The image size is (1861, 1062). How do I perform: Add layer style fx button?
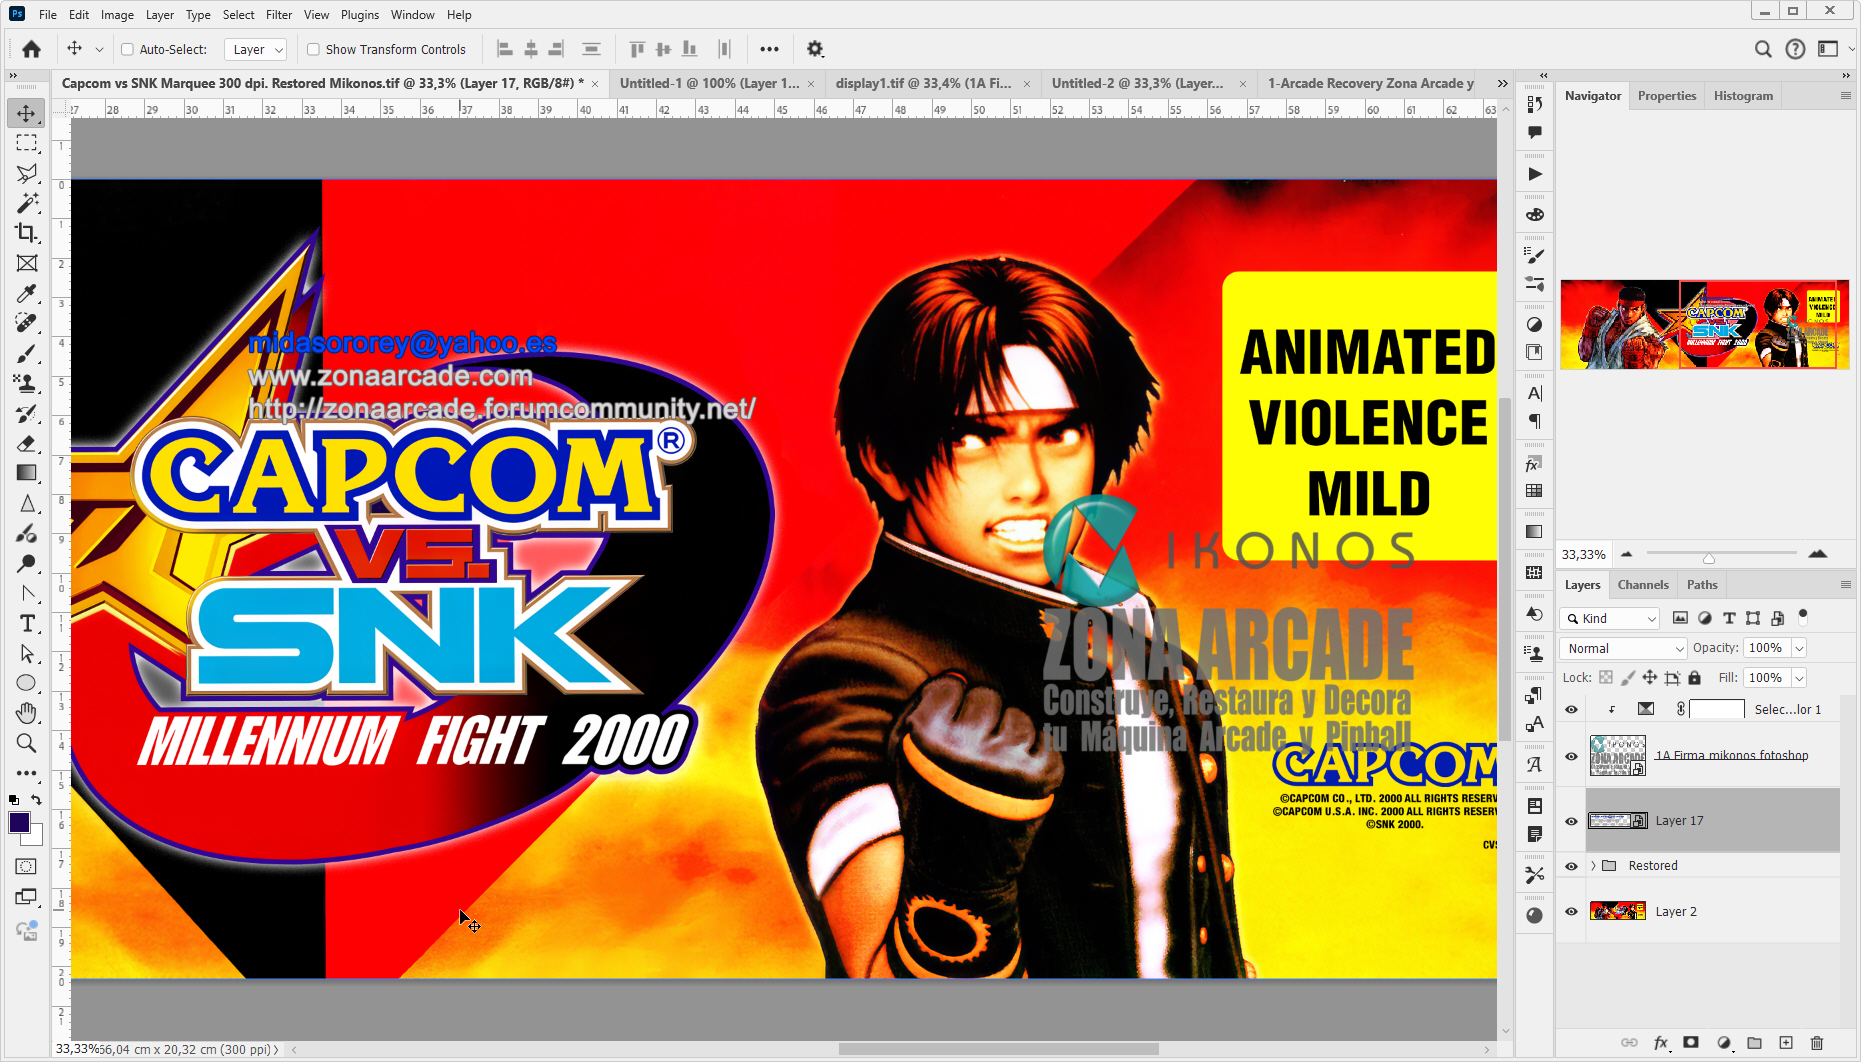coord(1661,1043)
